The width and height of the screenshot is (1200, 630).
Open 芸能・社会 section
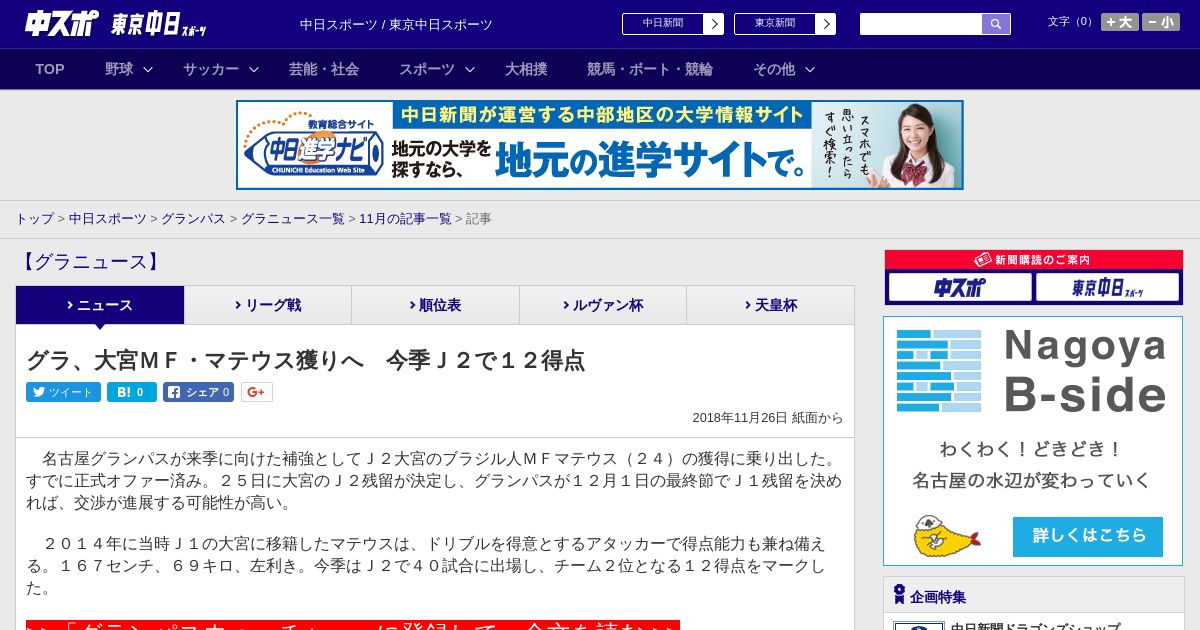pos(324,69)
